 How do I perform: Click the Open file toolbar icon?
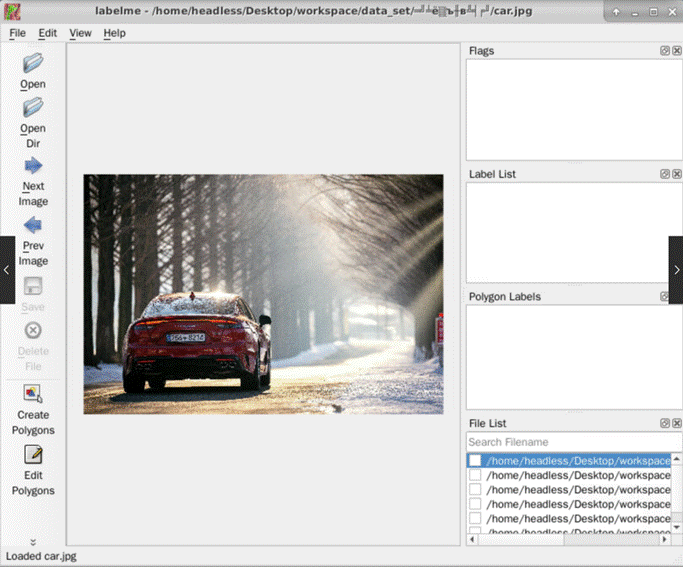33,63
